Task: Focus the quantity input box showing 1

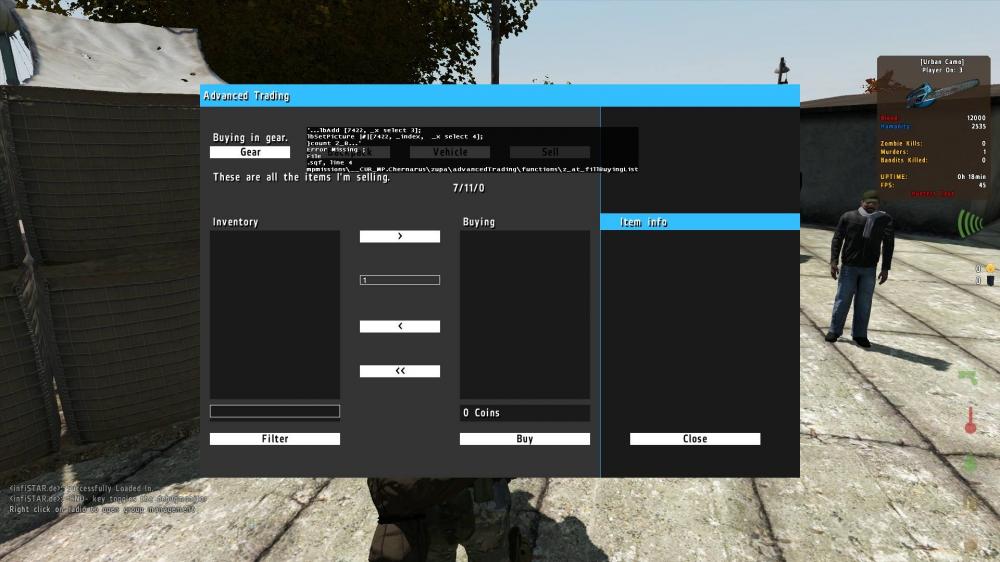Action: click(x=399, y=280)
